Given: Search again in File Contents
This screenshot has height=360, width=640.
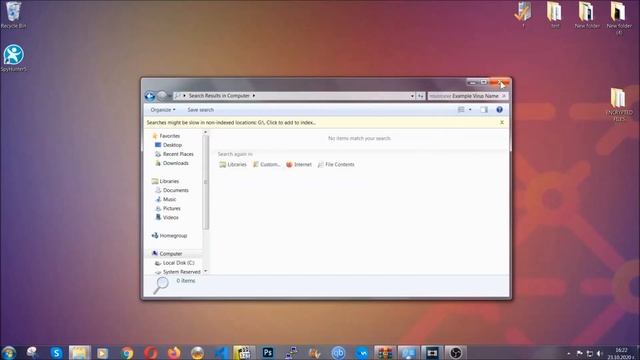Looking at the screenshot, I should [336, 164].
